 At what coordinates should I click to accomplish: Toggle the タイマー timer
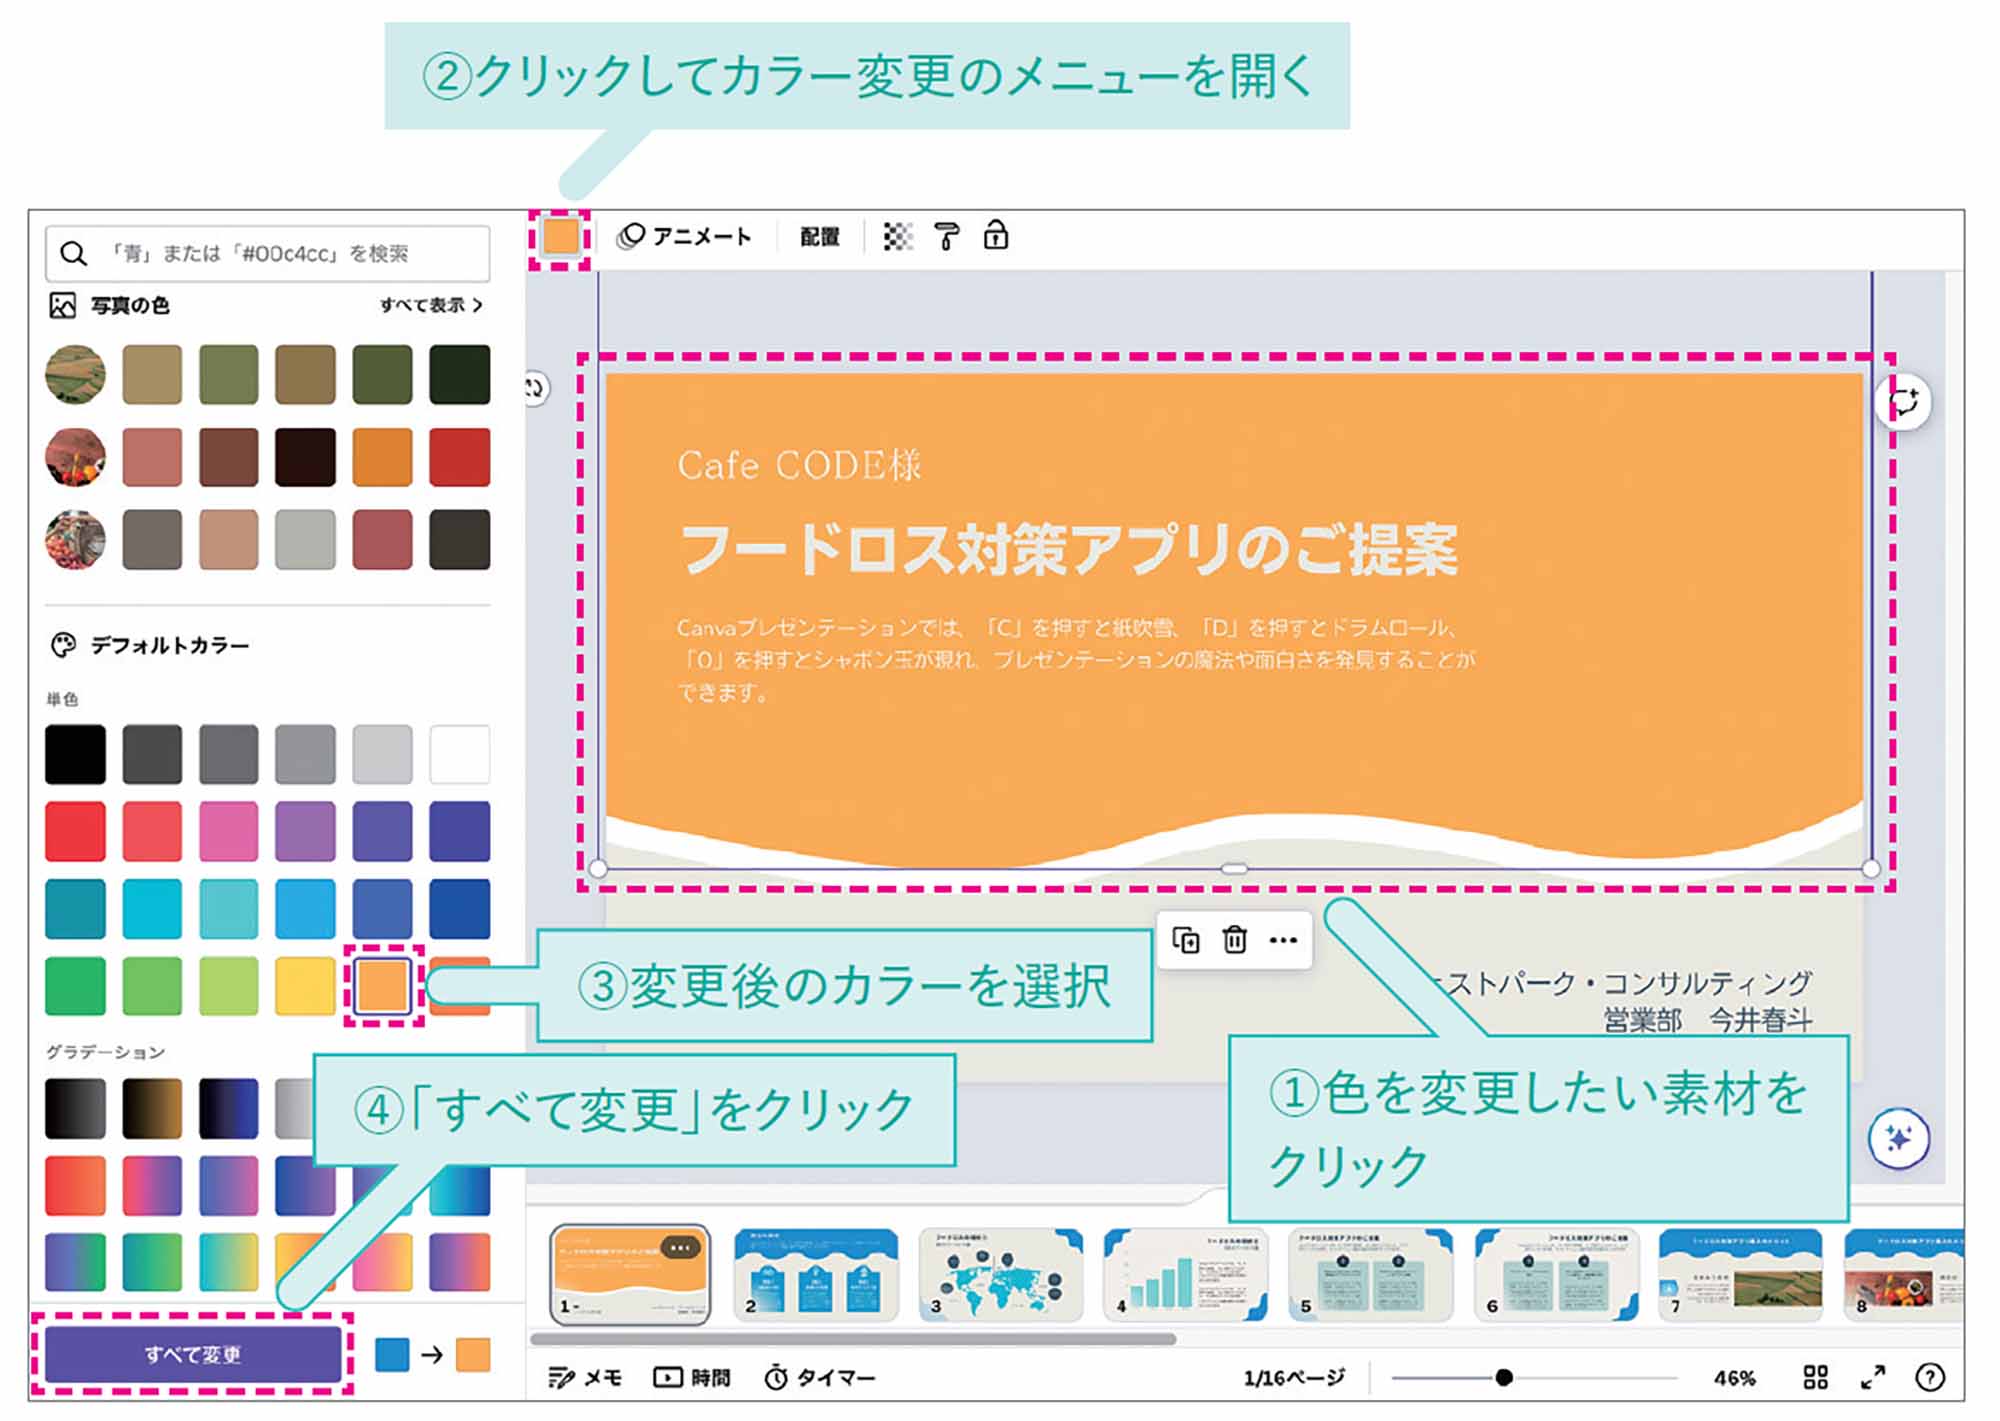(x=820, y=1378)
